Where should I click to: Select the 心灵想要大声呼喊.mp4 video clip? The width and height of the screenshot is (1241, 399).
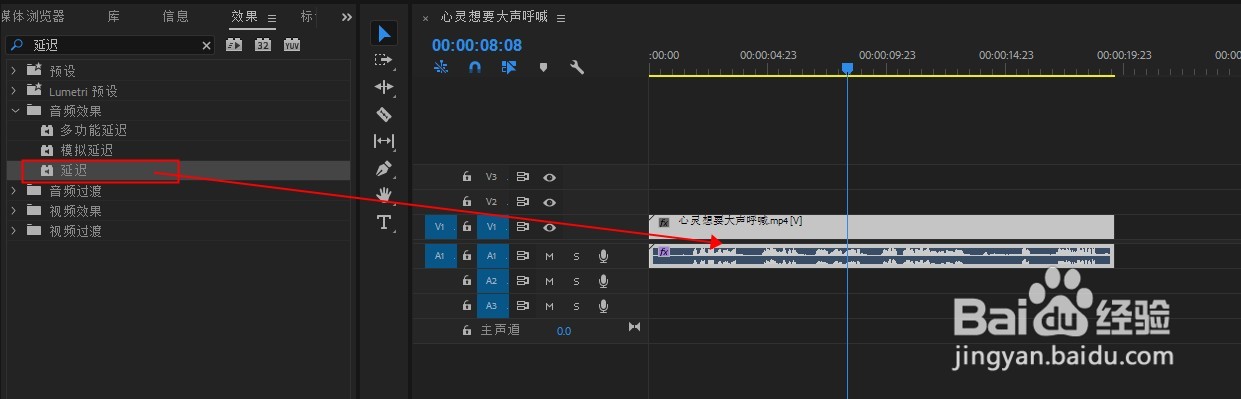[881, 226]
